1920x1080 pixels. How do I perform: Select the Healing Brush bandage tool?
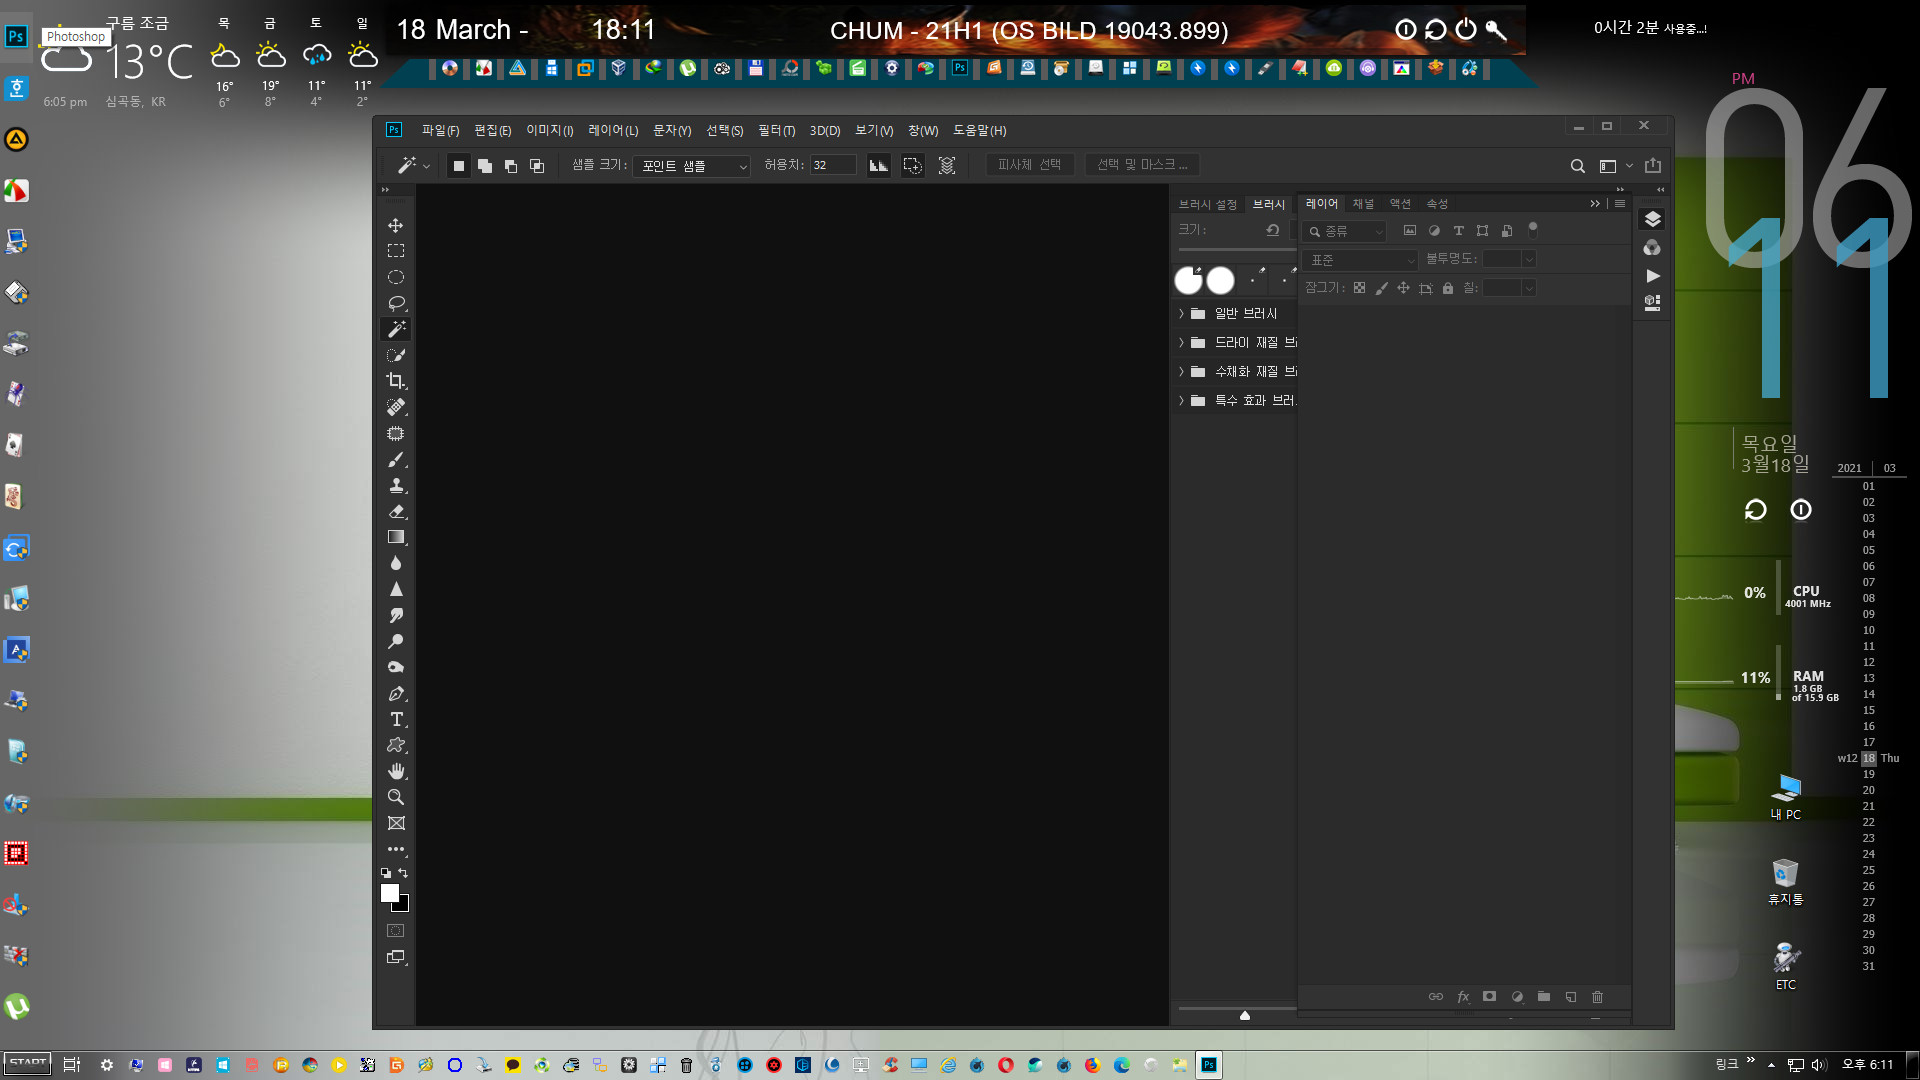pos(396,407)
